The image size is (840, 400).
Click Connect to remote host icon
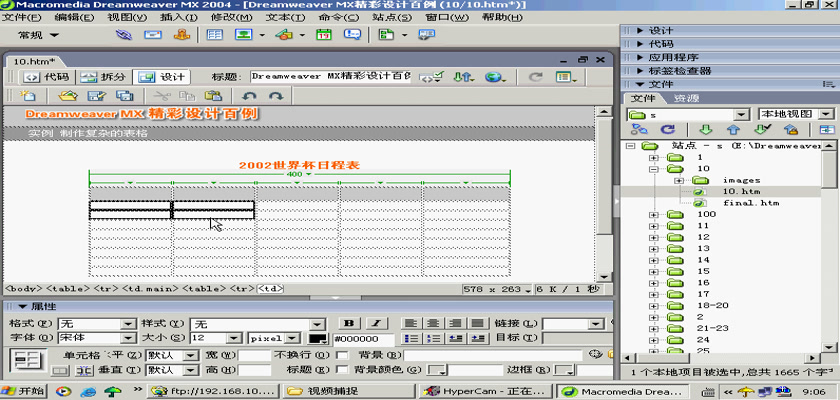tap(639, 129)
